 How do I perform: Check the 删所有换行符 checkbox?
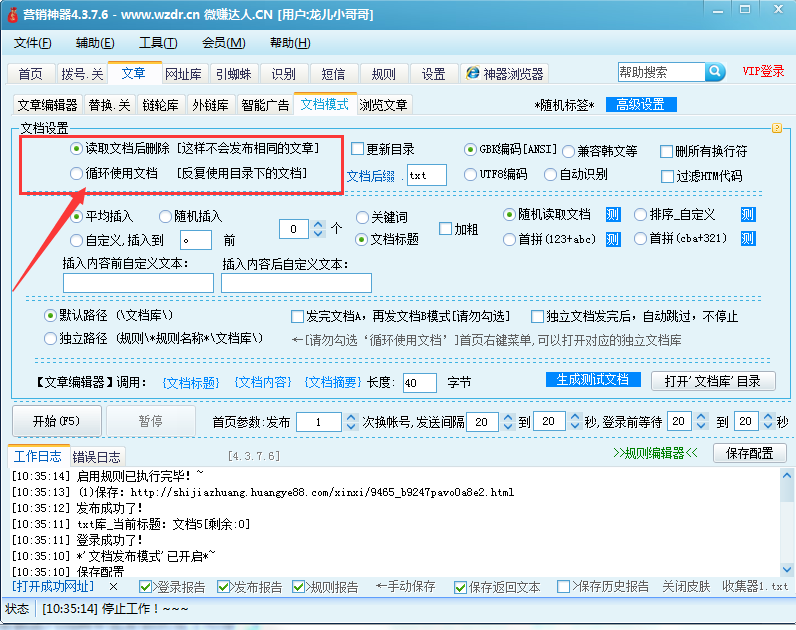point(667,151)
